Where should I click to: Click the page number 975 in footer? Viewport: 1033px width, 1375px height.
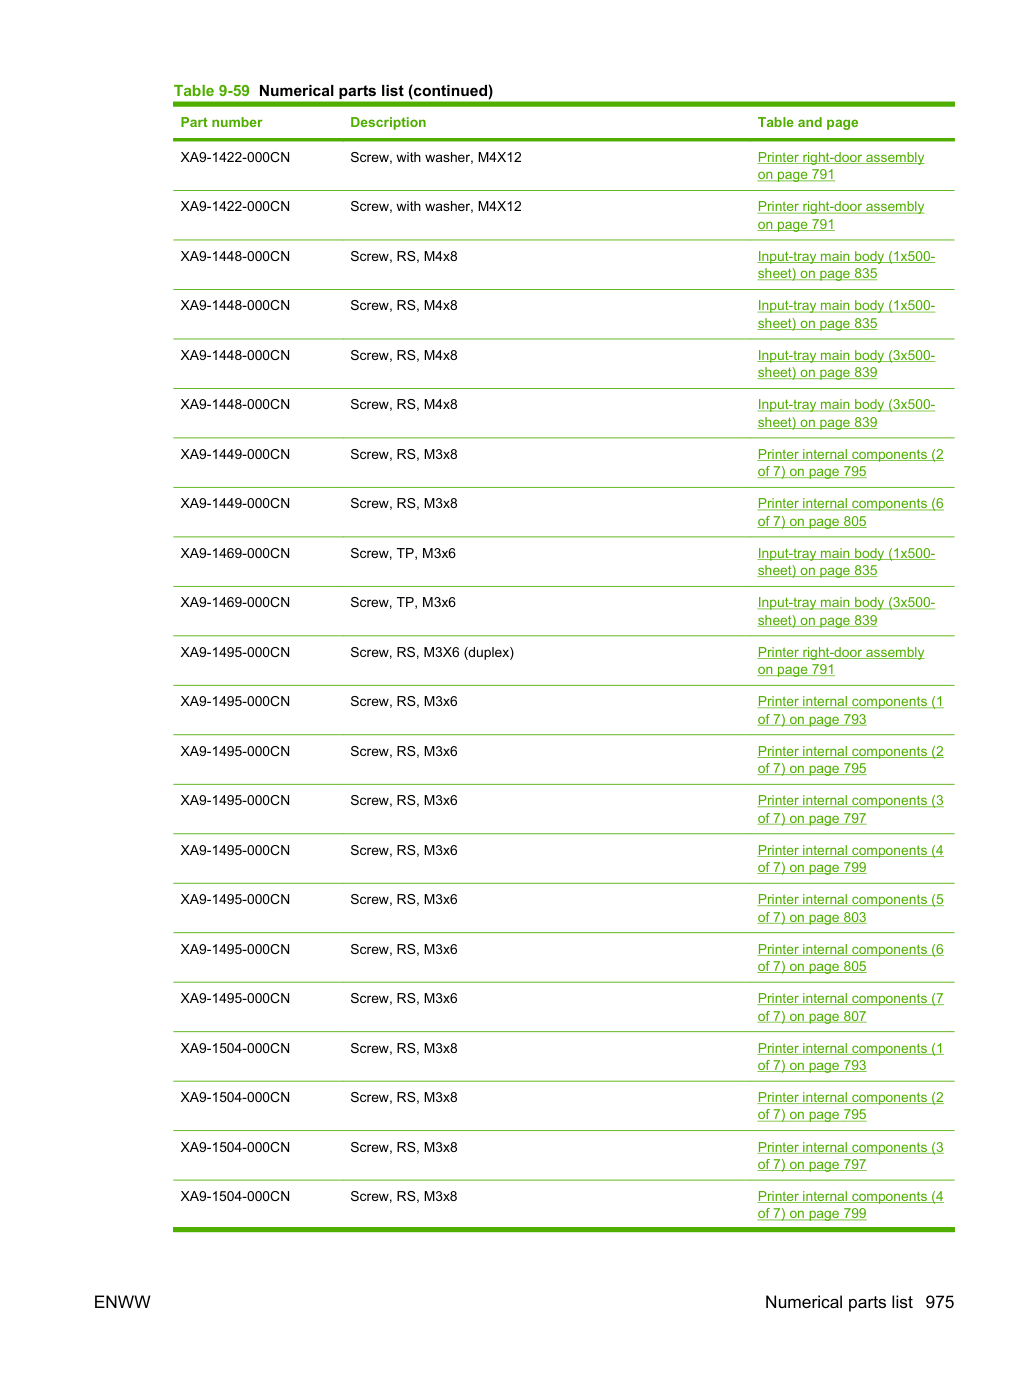[940, 1302]
